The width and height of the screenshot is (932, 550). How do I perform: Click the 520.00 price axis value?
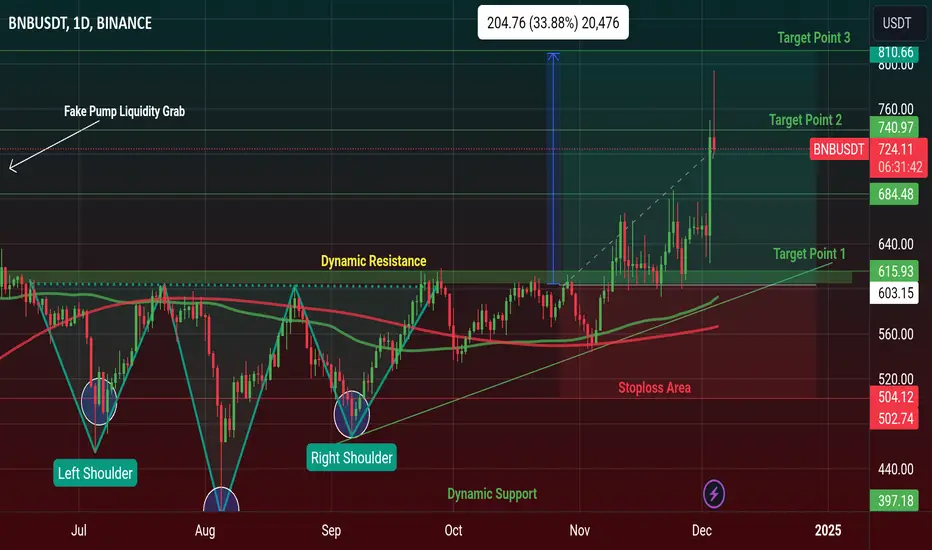tap(896, 379)
